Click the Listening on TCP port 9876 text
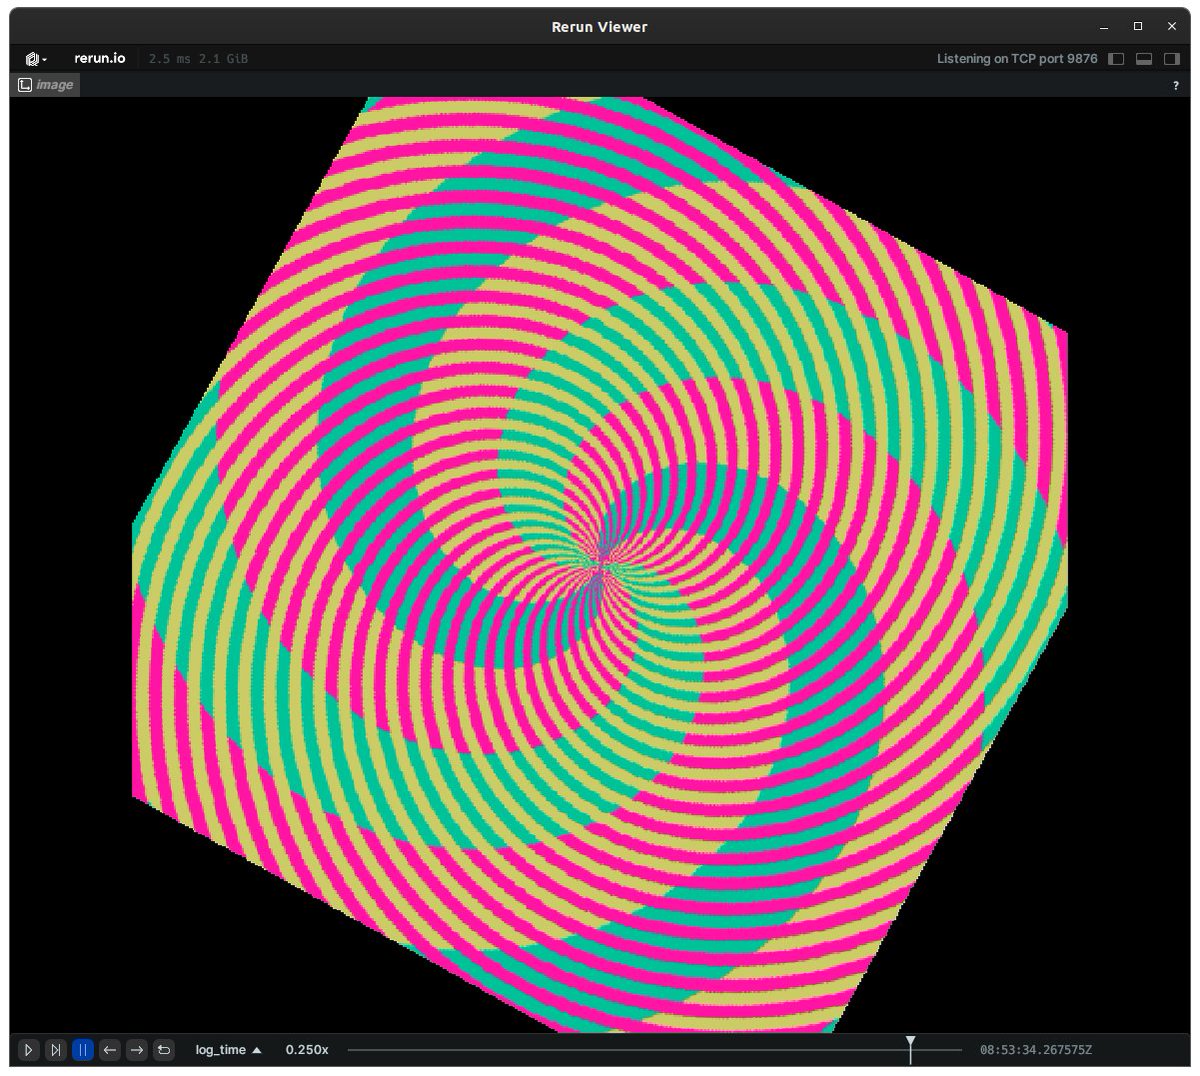1200x1076 pixels. [x=1017, y=59]
